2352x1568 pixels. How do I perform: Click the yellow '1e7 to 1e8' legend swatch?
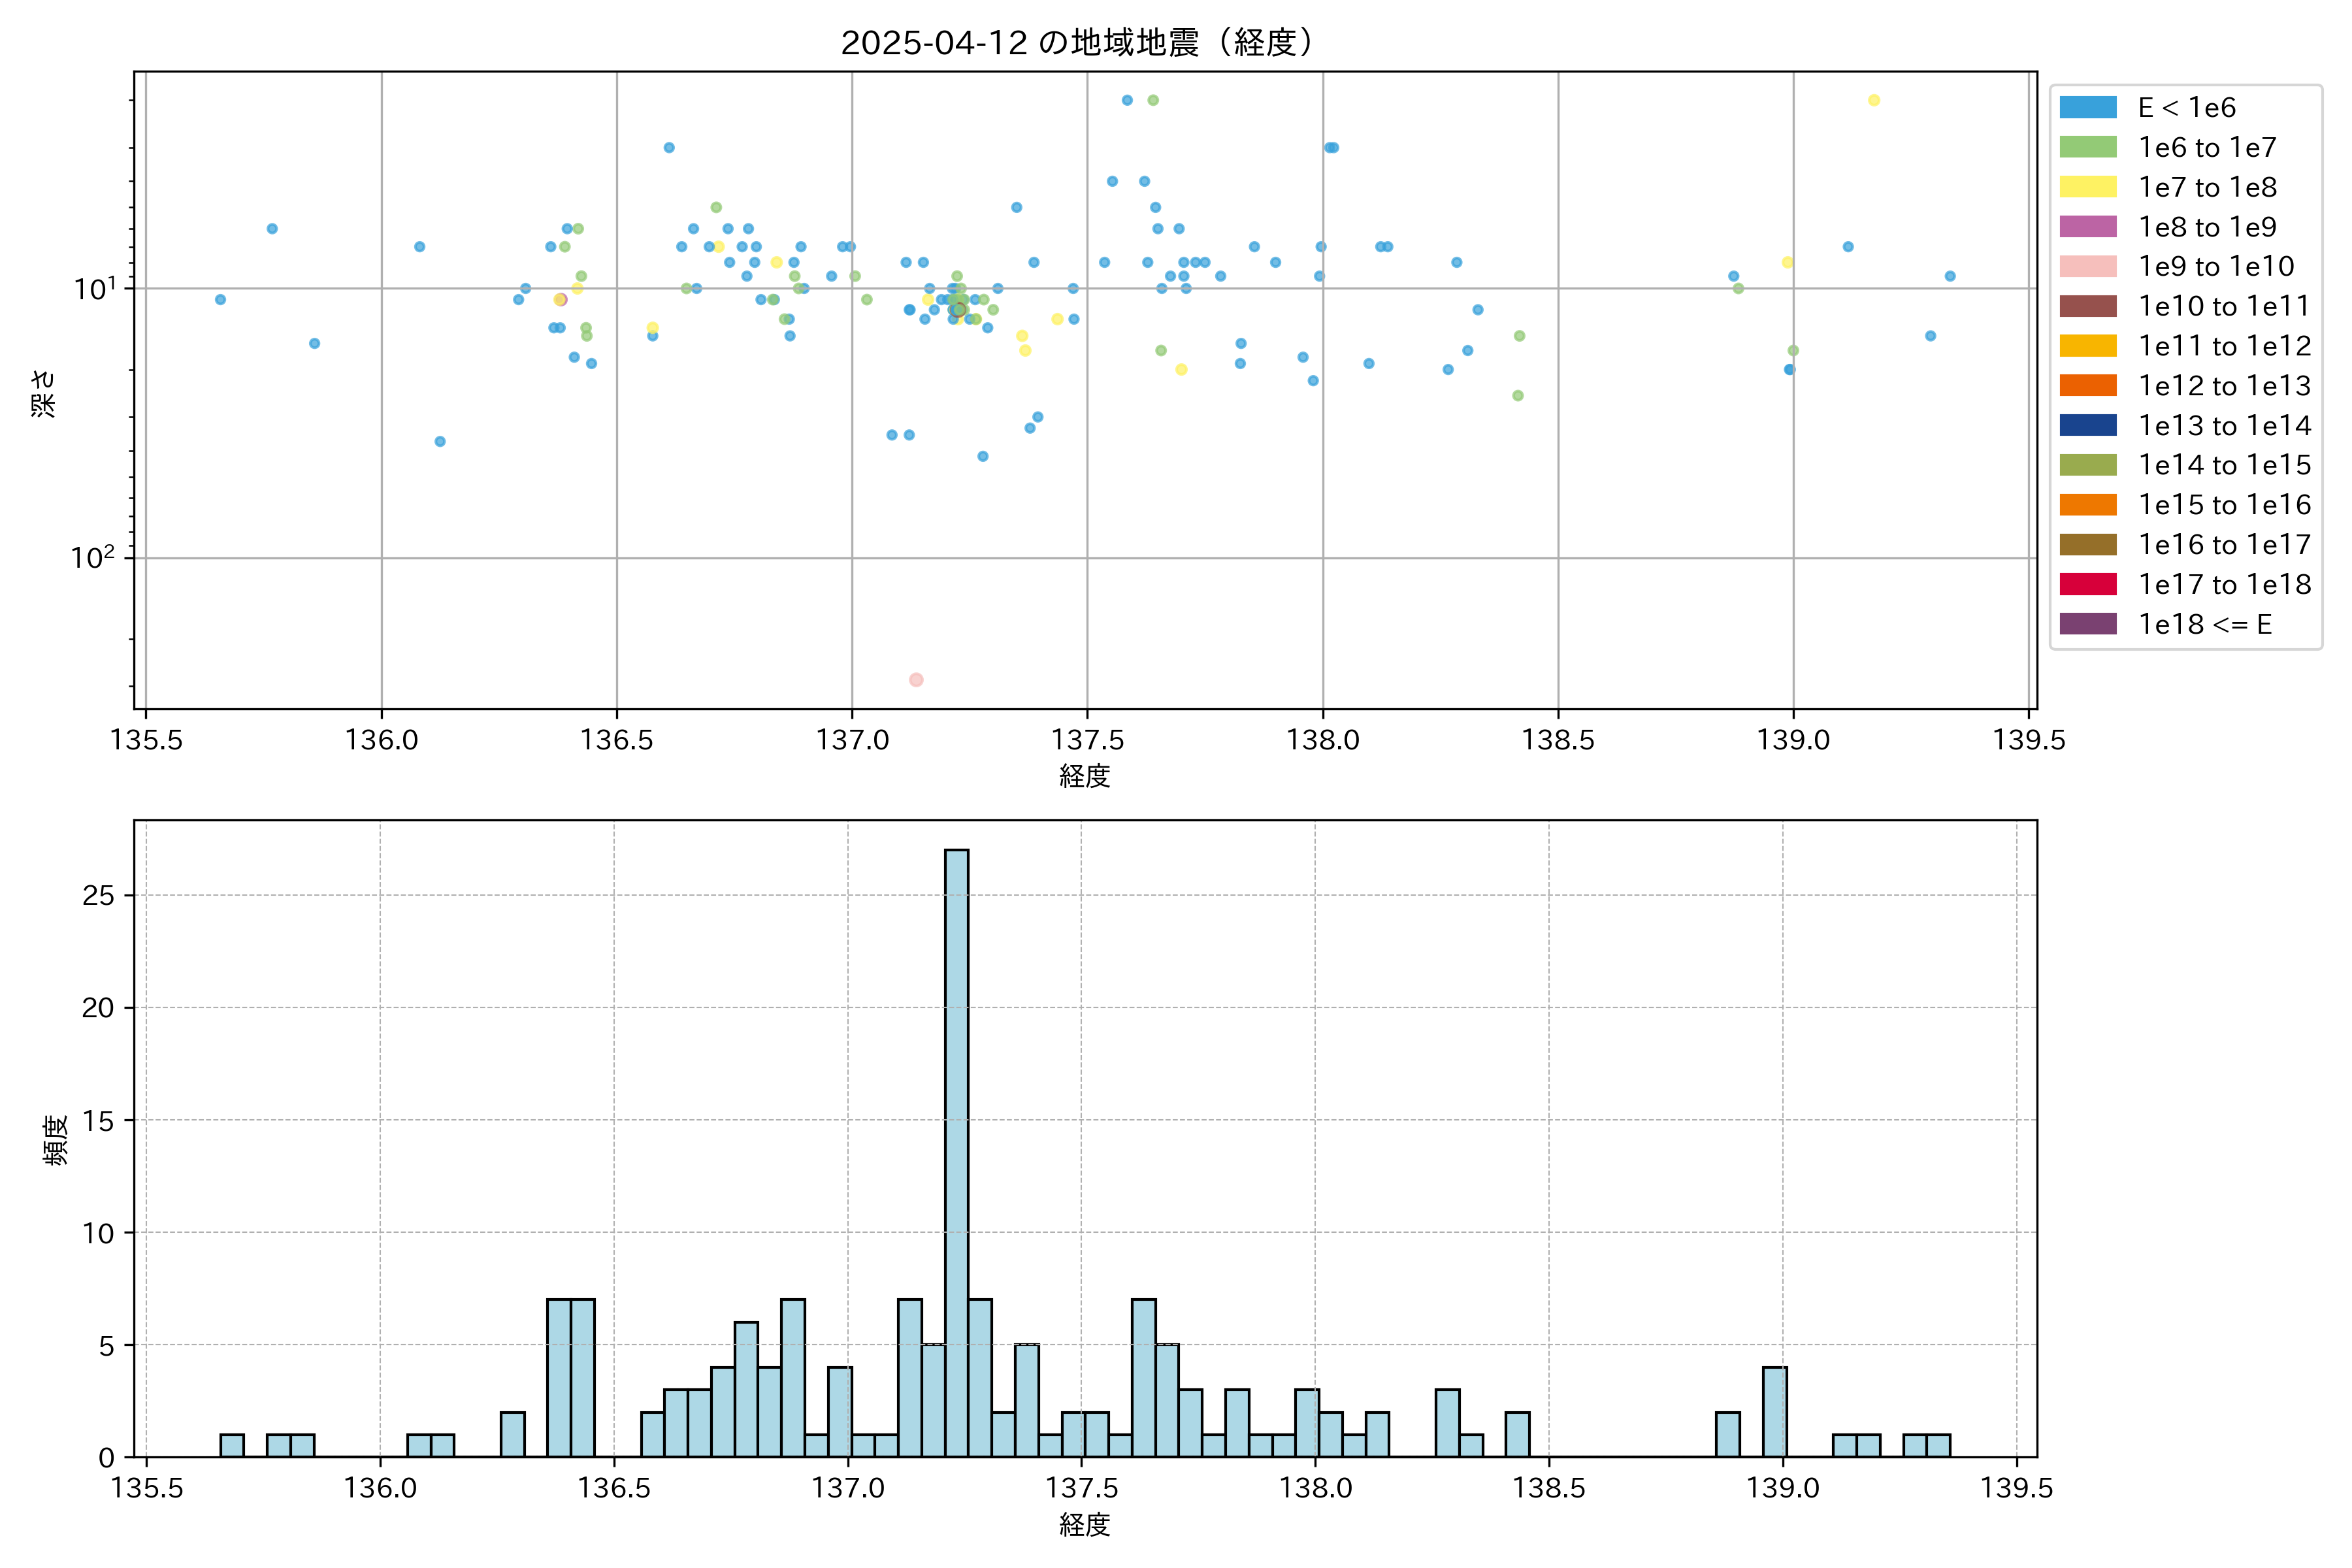click(2087, 187)
